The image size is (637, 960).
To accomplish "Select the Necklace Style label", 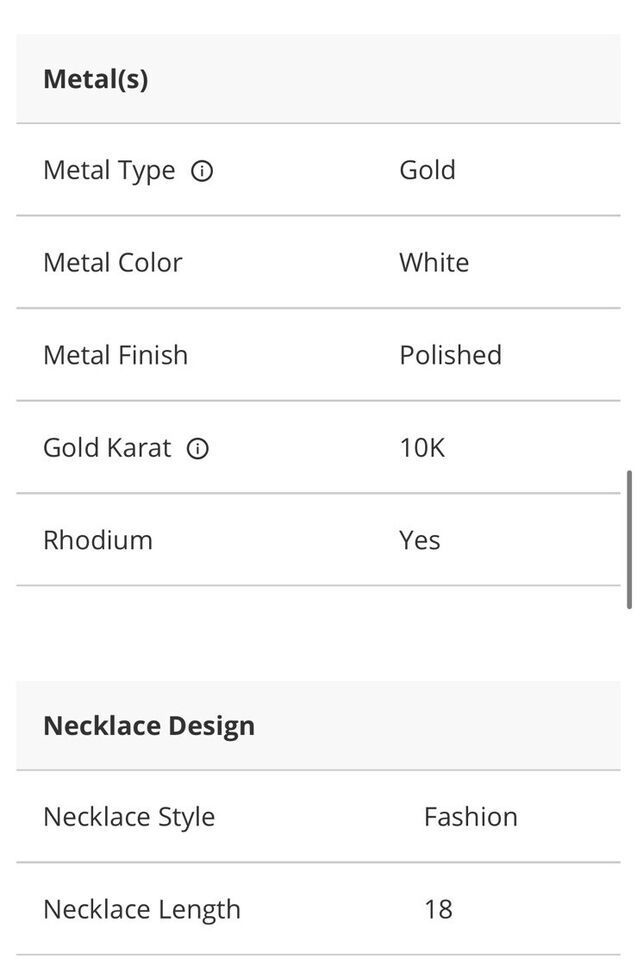I will coord(129,816).
